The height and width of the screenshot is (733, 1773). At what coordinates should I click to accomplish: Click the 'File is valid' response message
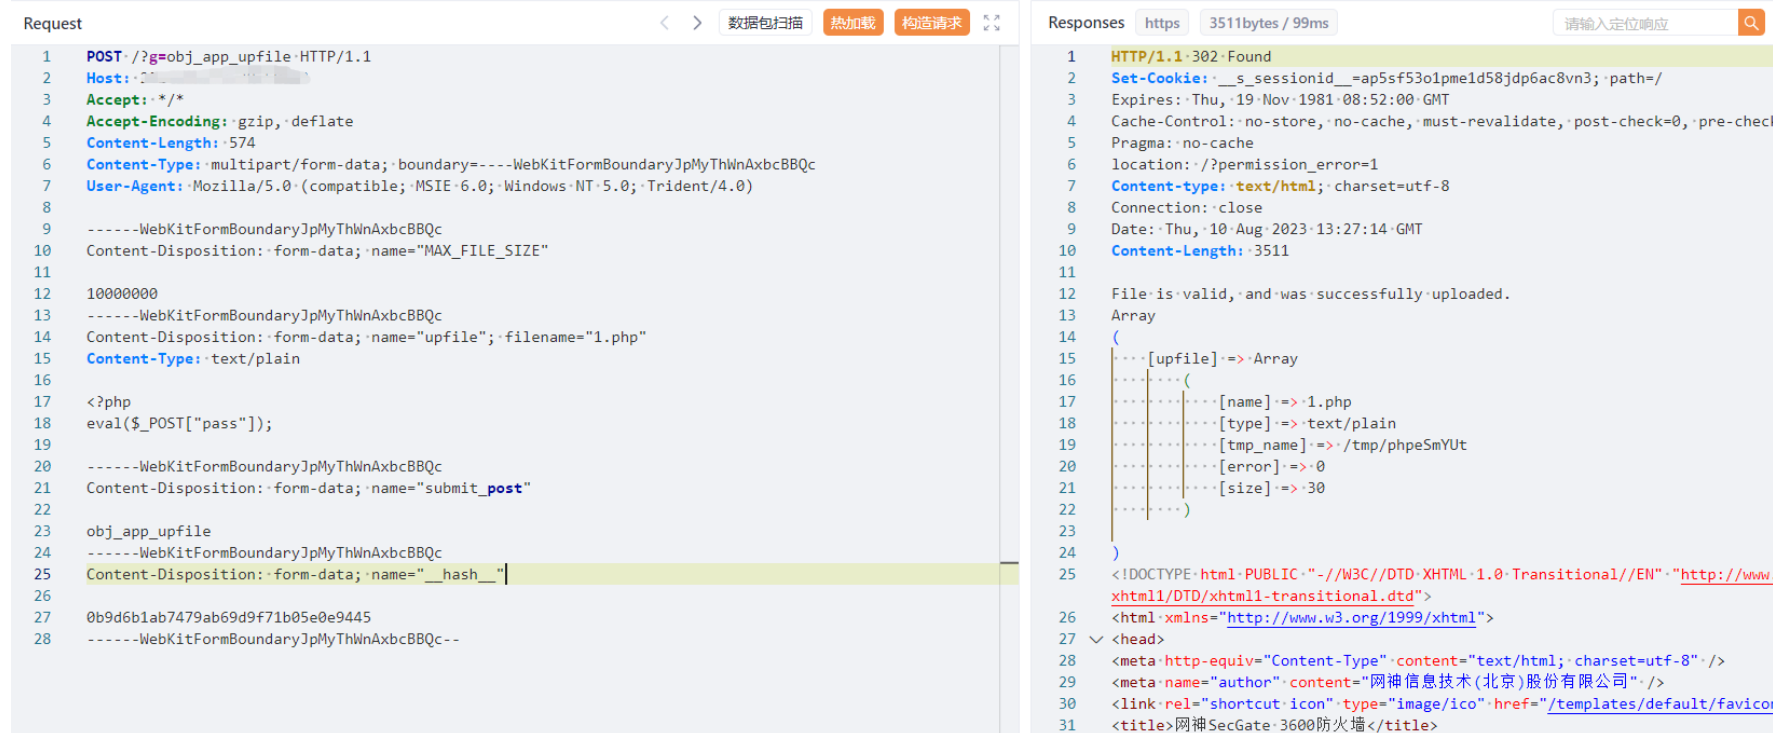1310,294
